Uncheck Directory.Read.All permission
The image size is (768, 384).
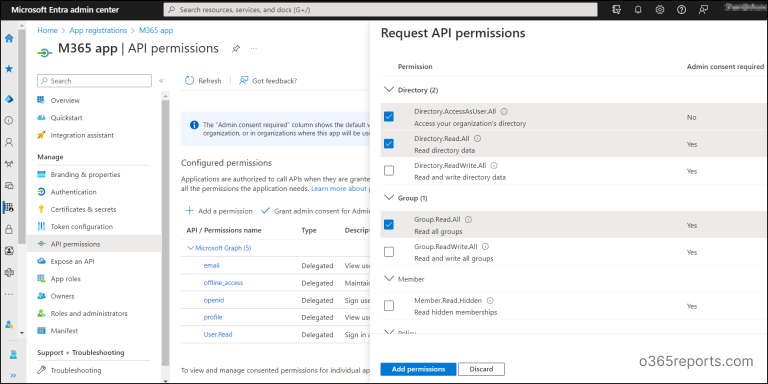pos(389,144)
